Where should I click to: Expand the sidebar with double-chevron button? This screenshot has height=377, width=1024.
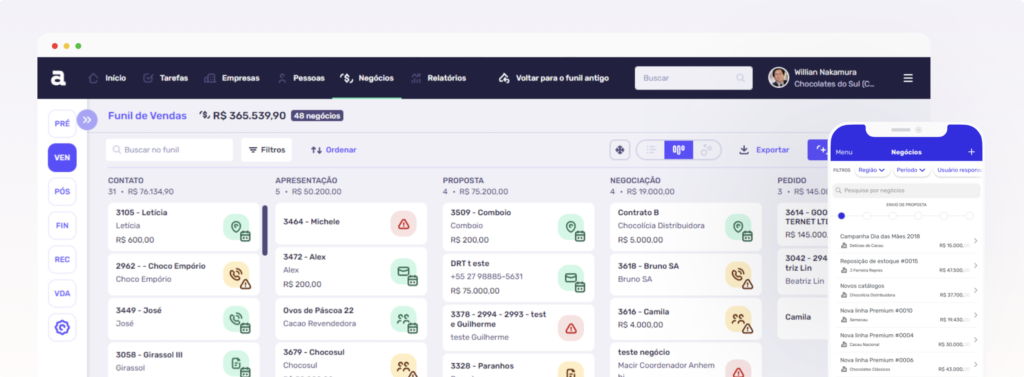[87, 120]
